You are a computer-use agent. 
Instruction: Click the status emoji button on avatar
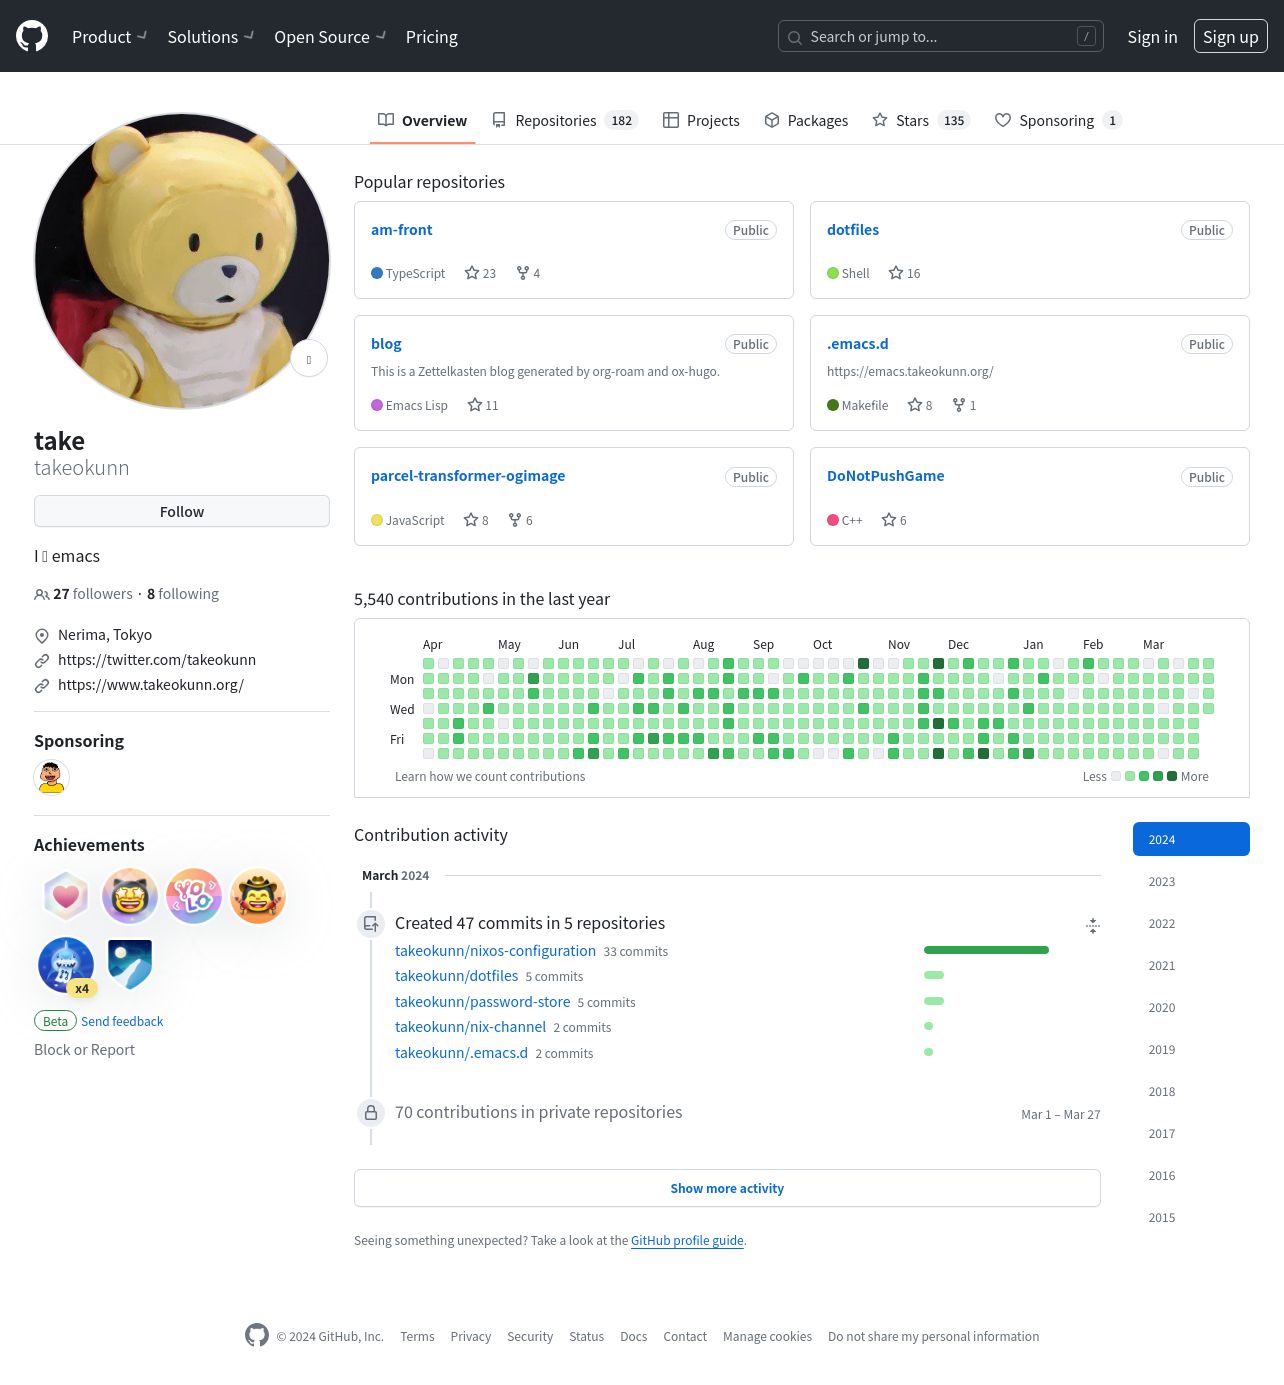[x=309, y=359]
